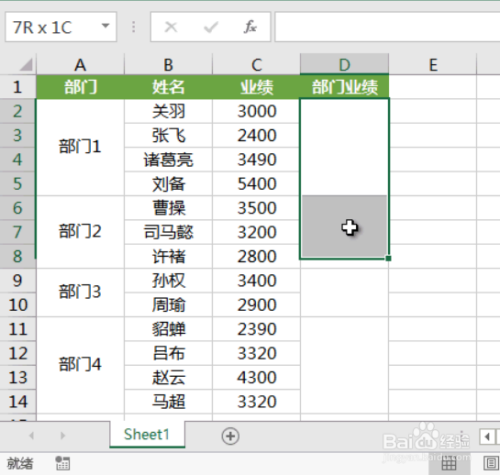Click the cell containing 许褚
This screenshot has width=500, height=475.
click(168, 256)
